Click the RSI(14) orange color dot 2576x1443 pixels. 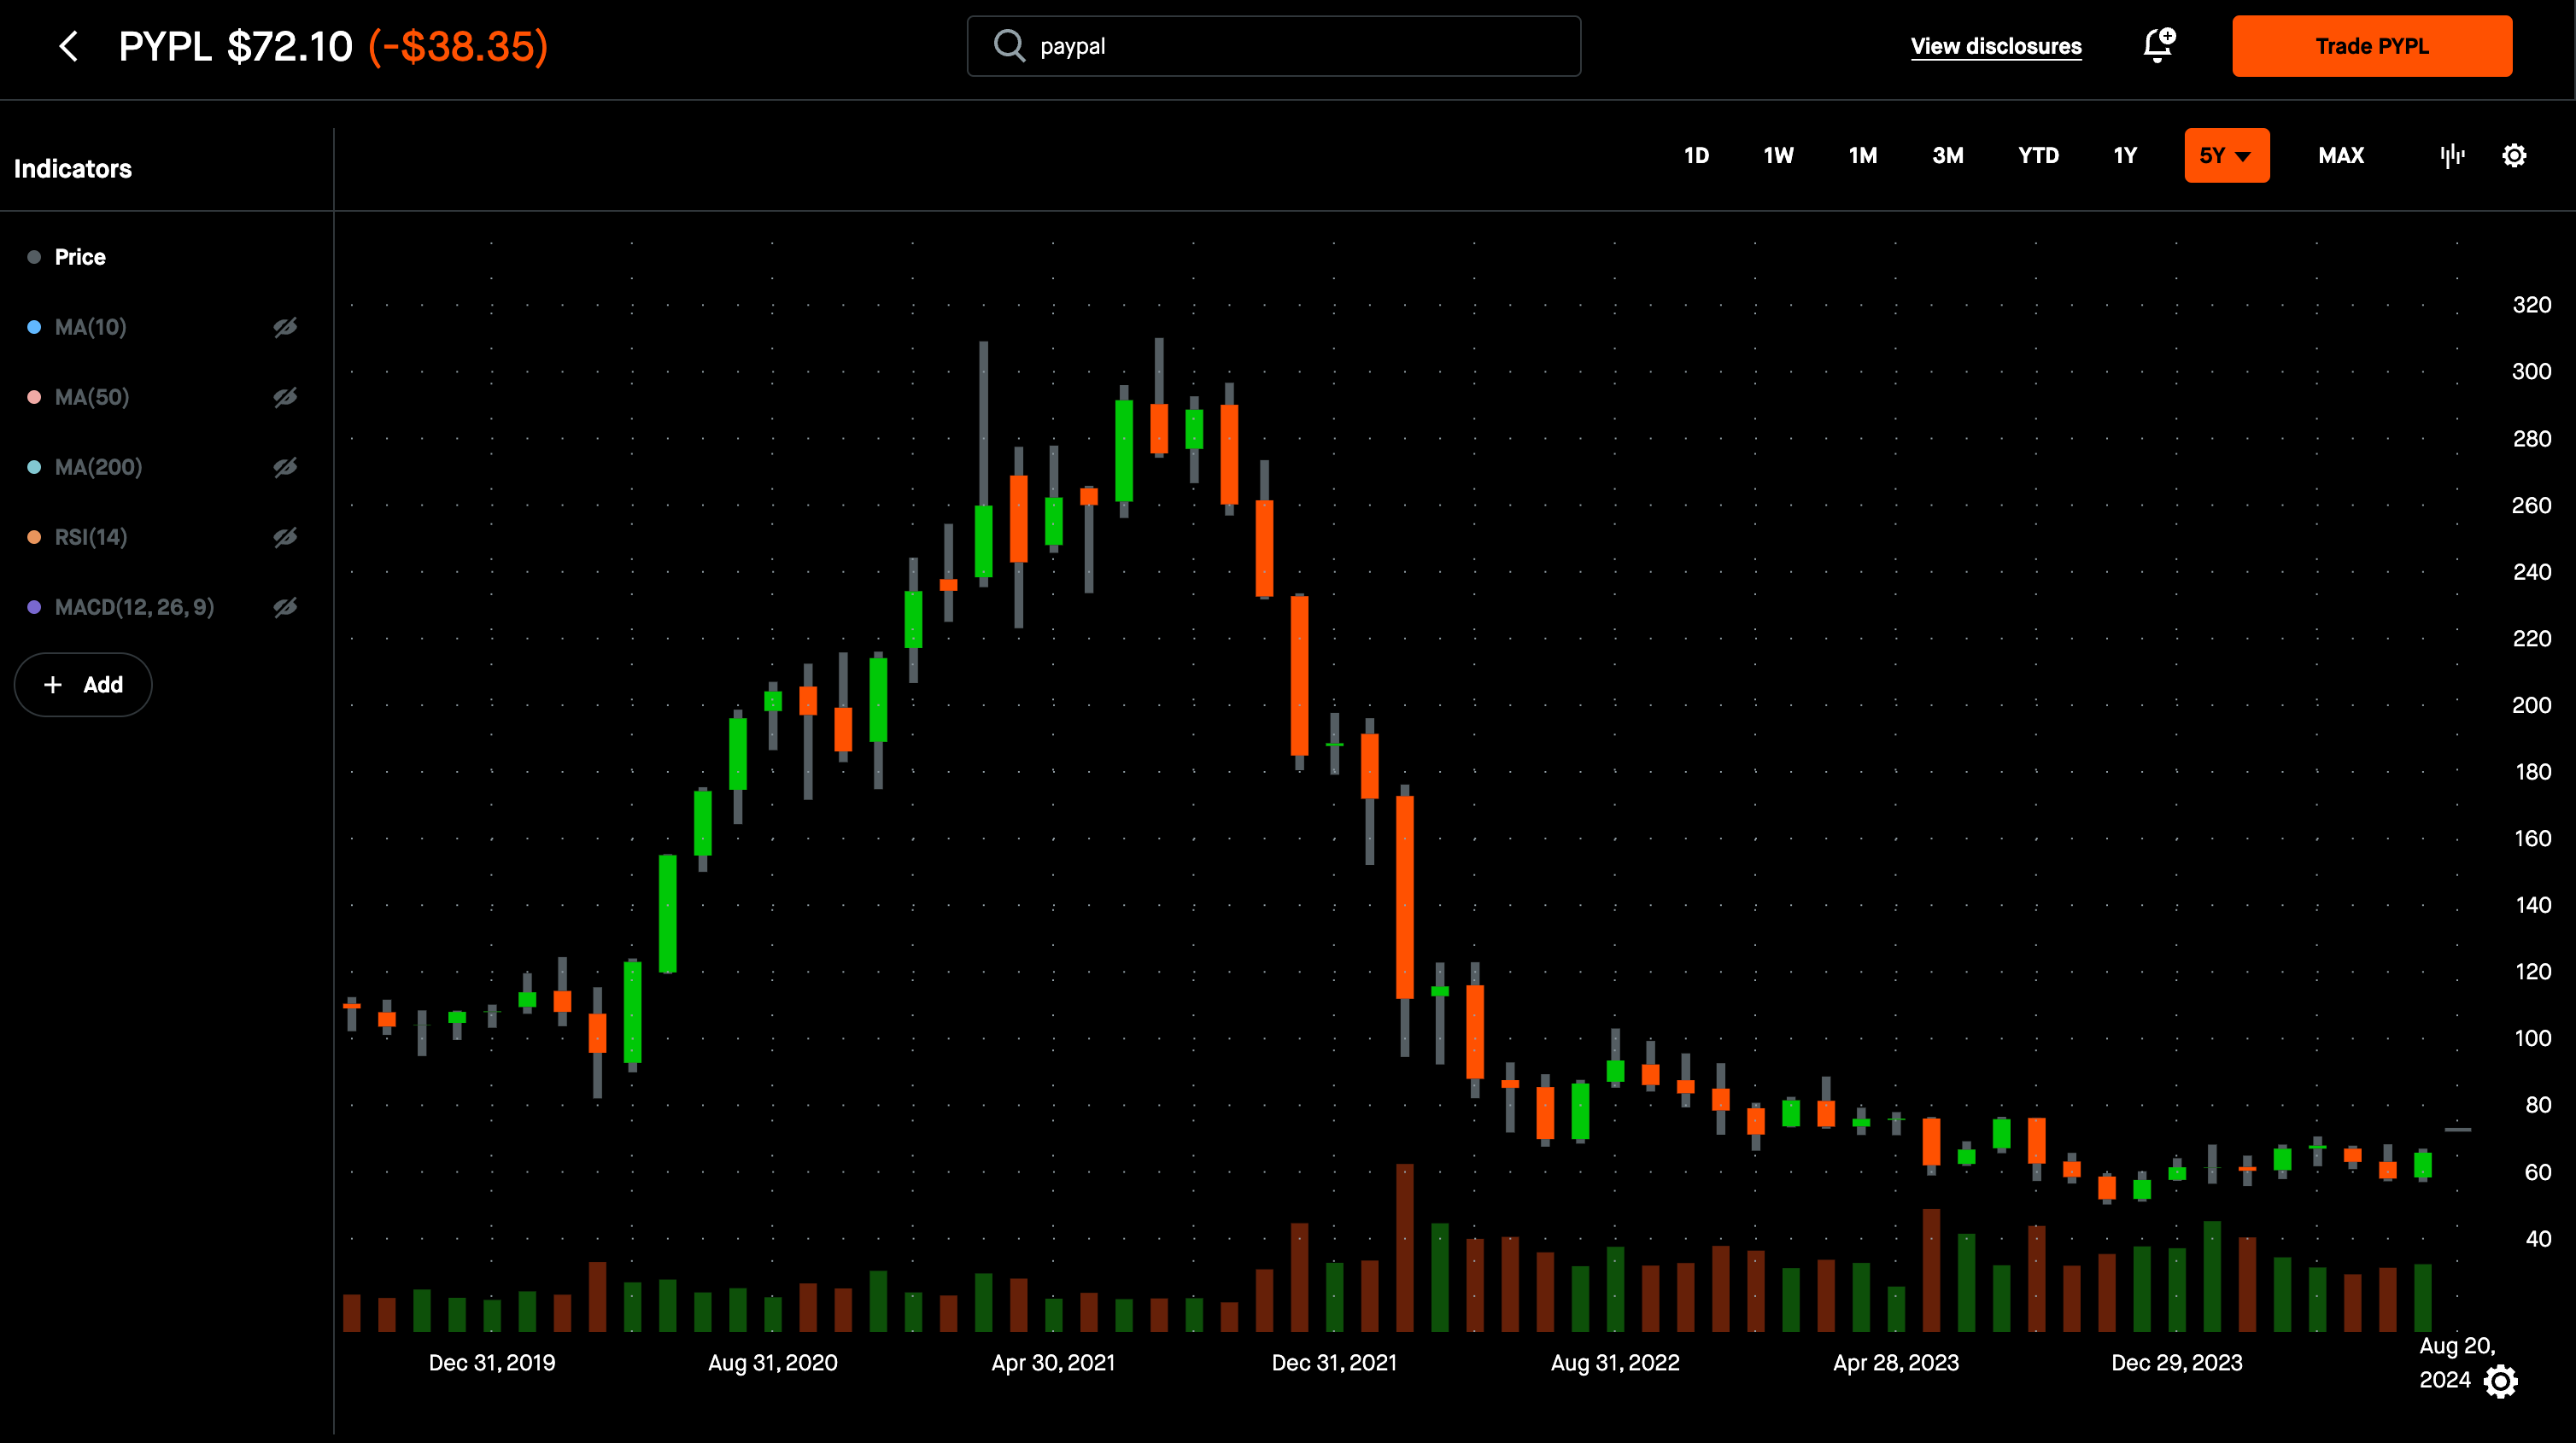coord(34,537)
